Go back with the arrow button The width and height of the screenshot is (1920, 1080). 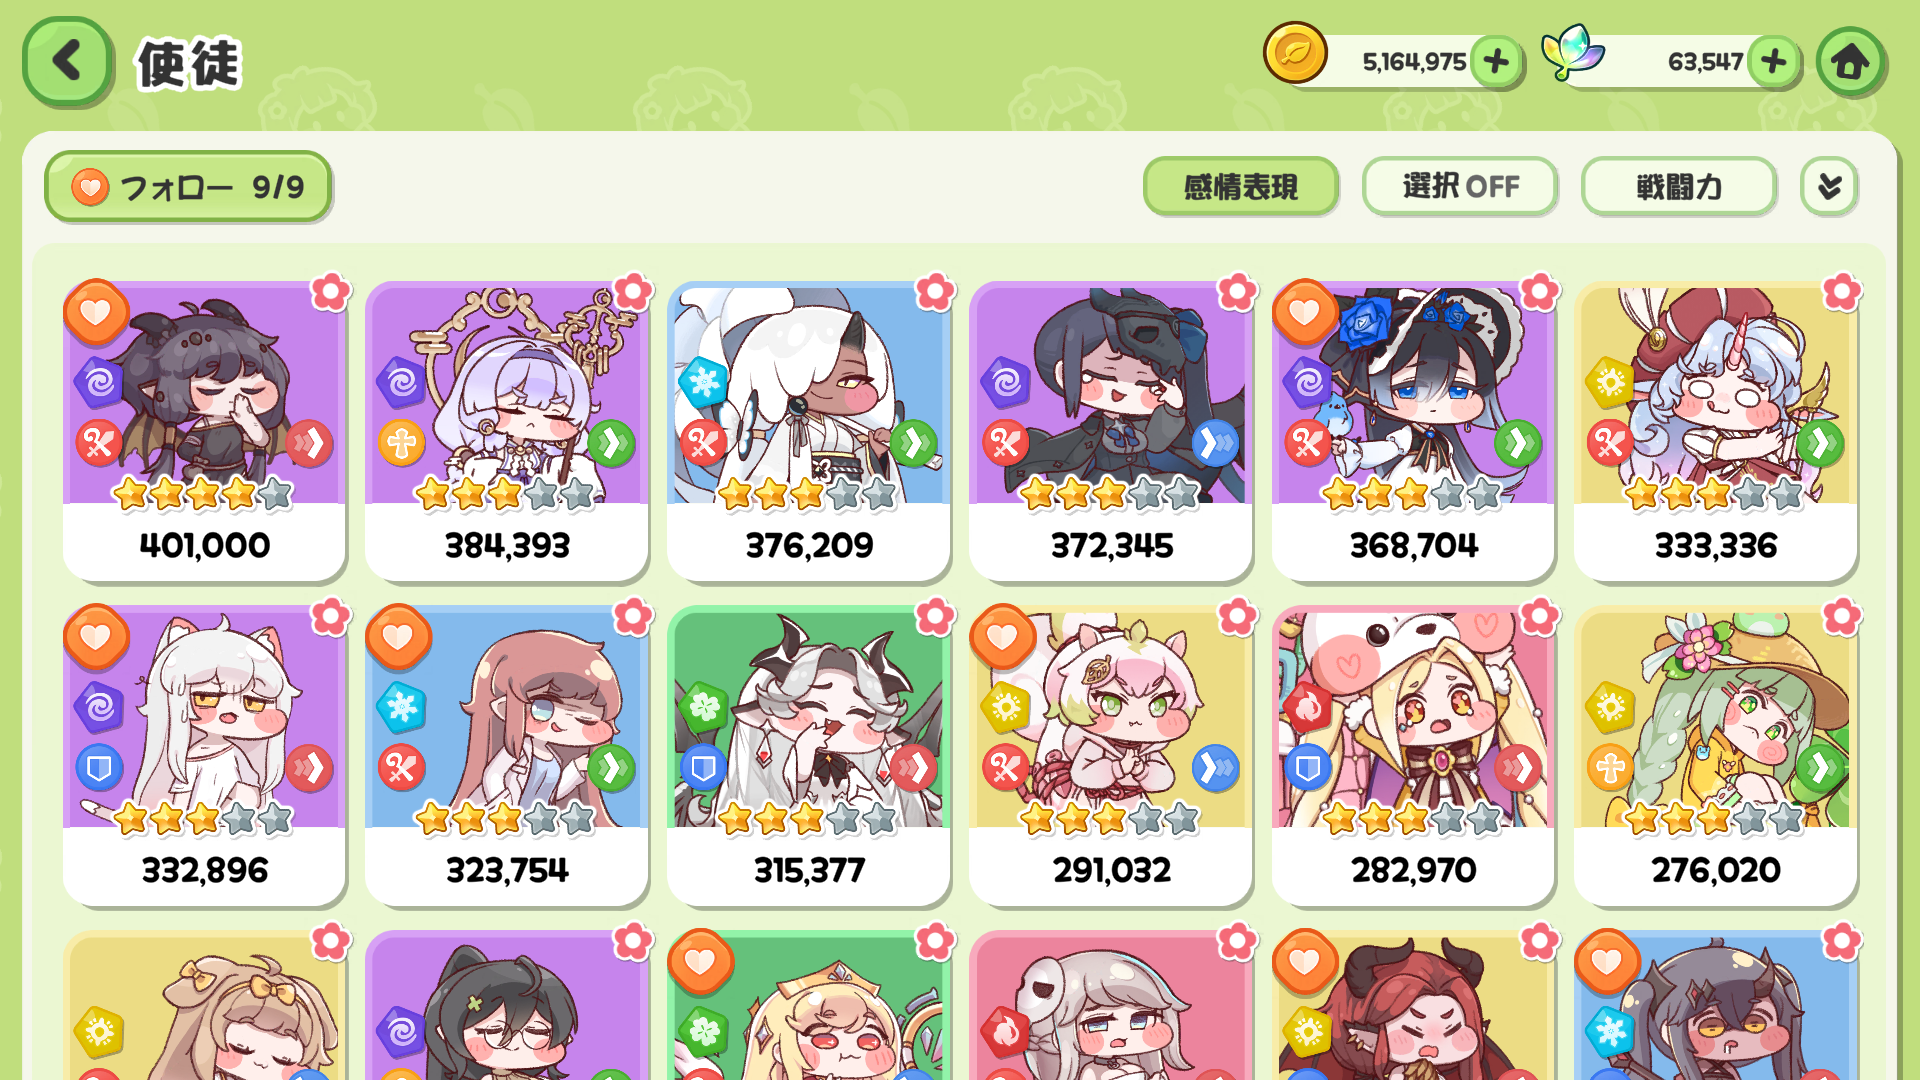pos(67,62)
